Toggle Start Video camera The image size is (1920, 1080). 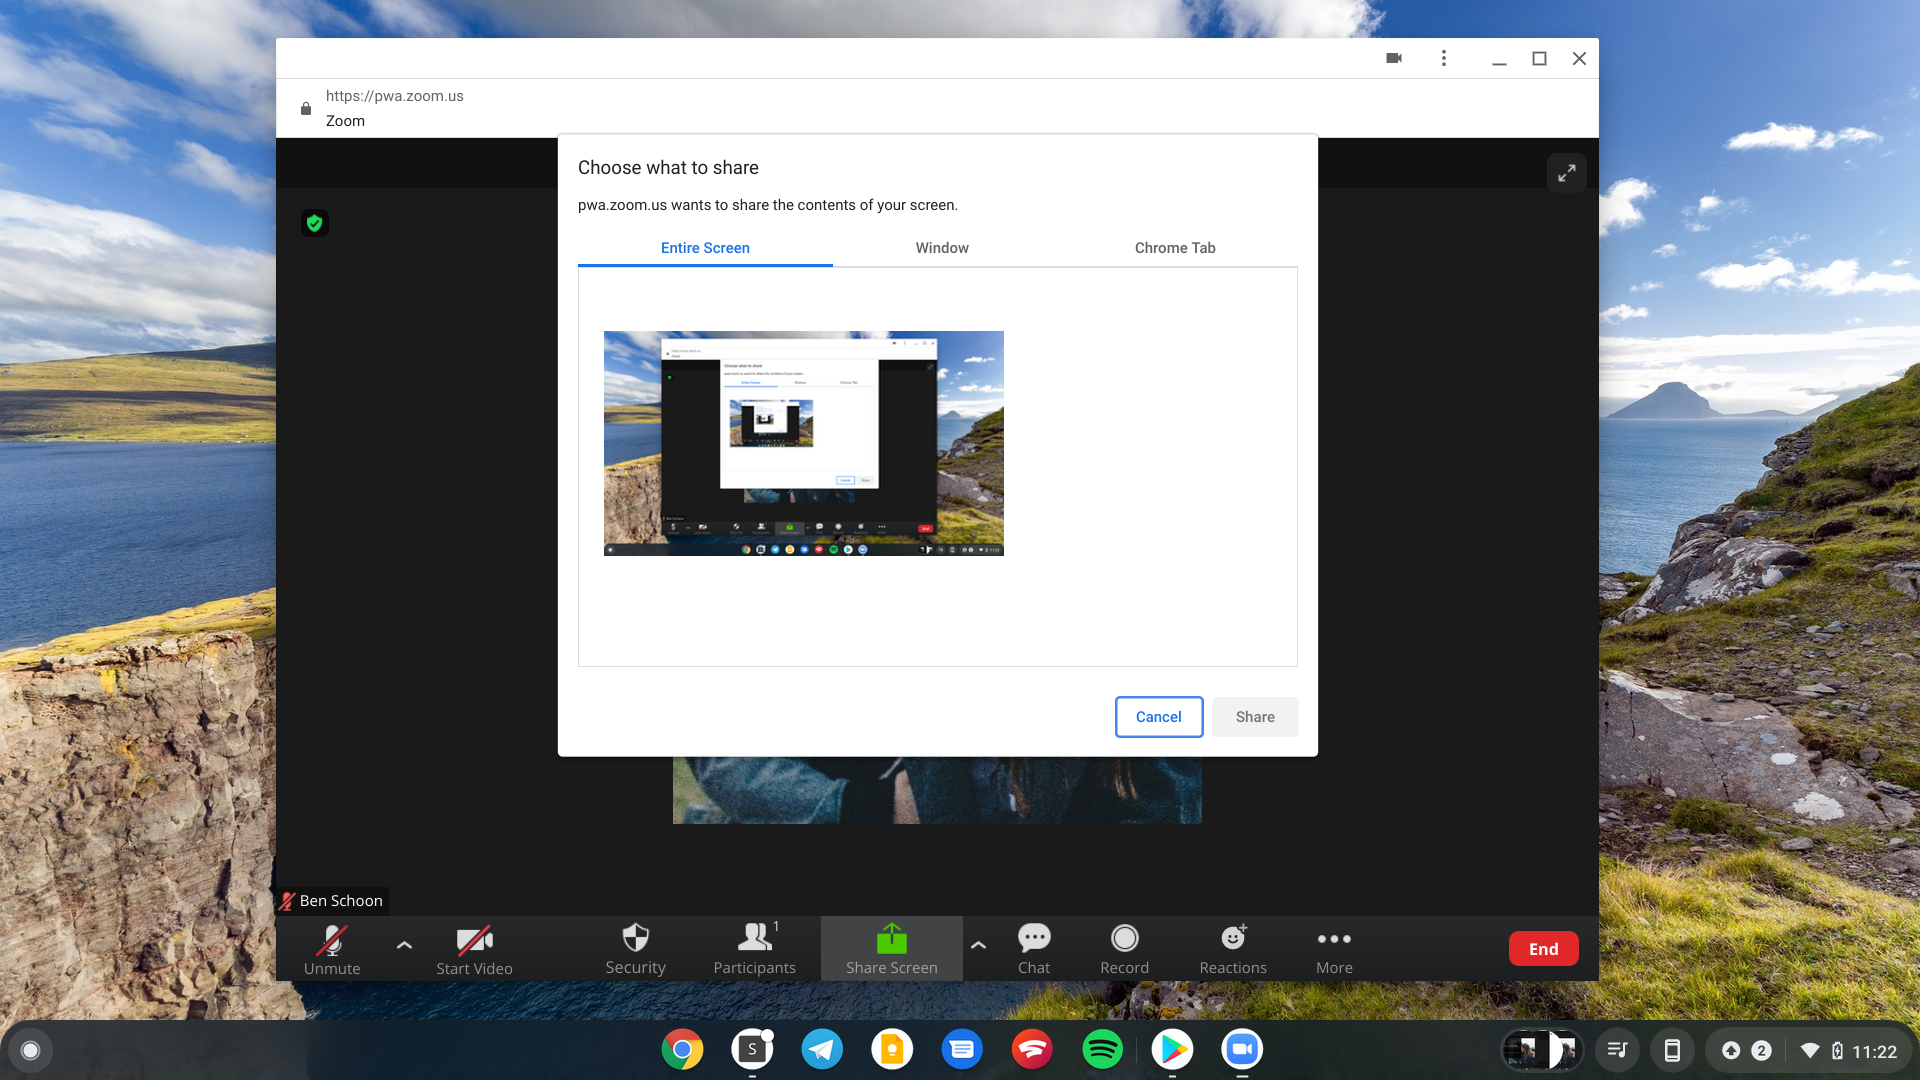[474, 941]
